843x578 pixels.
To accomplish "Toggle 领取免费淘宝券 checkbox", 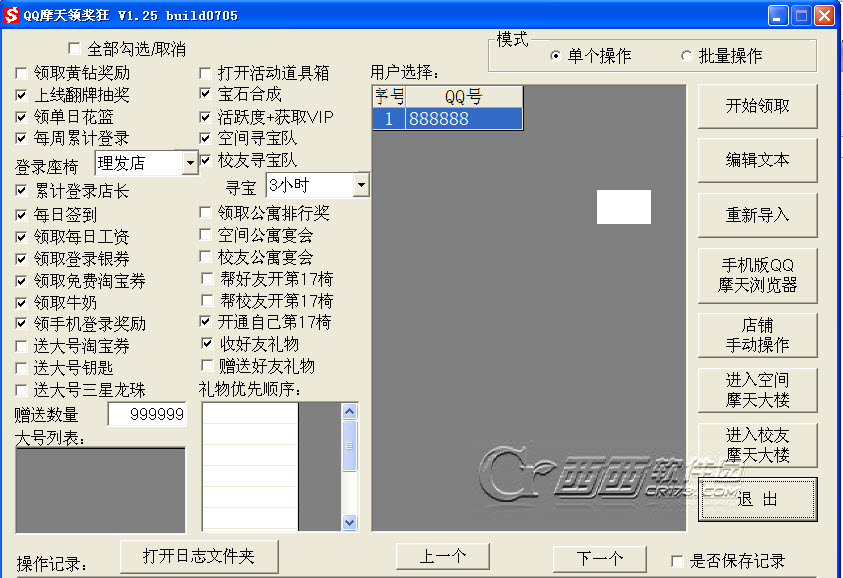I will pyautogui.click(x=22, y=281).
